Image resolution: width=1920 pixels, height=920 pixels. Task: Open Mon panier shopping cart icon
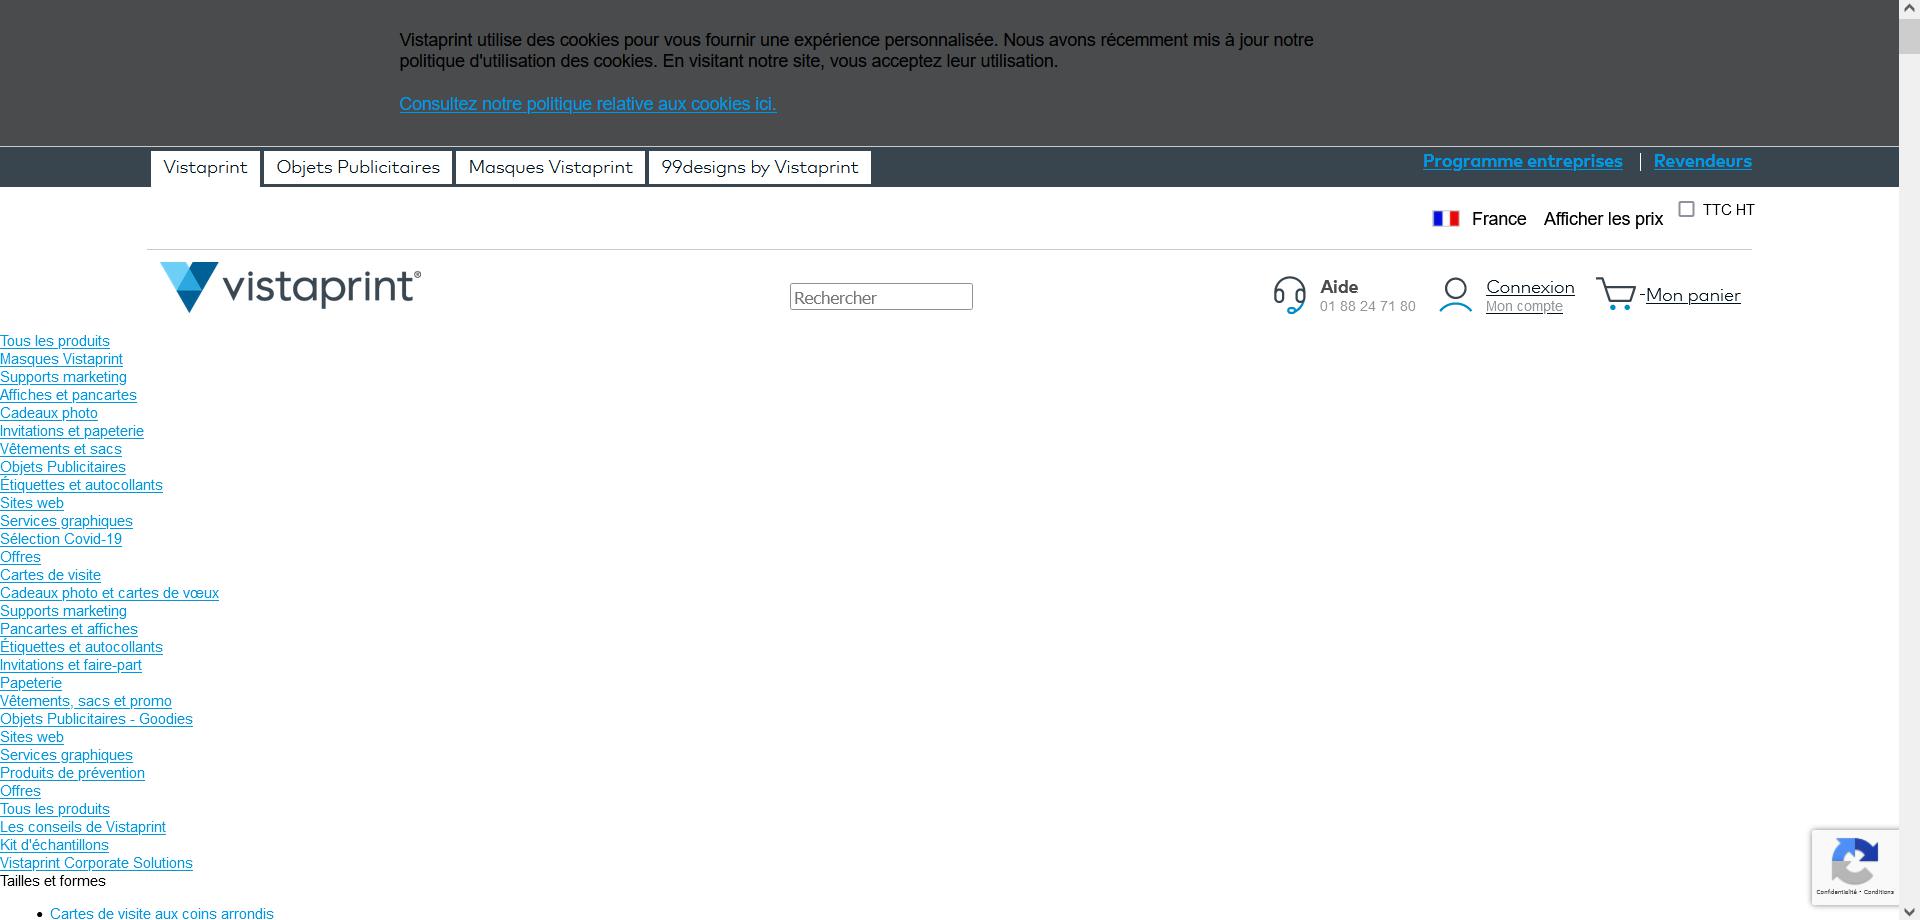click(1614, 294)
